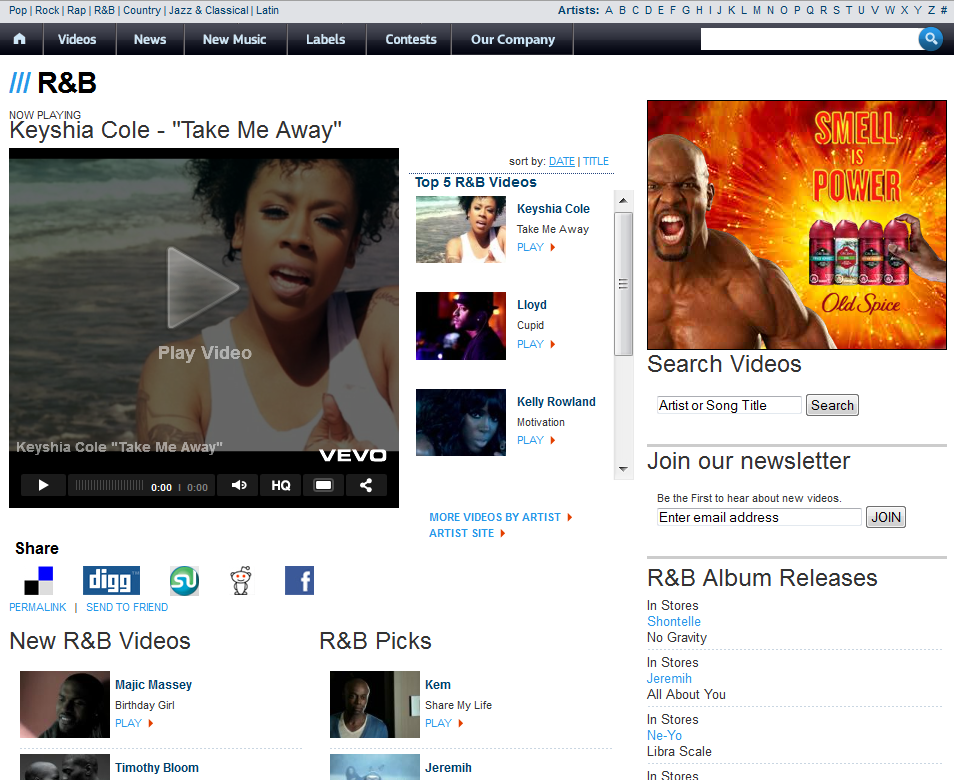
Task: Click the Artist or Song Title field
Action: [729, 405]
